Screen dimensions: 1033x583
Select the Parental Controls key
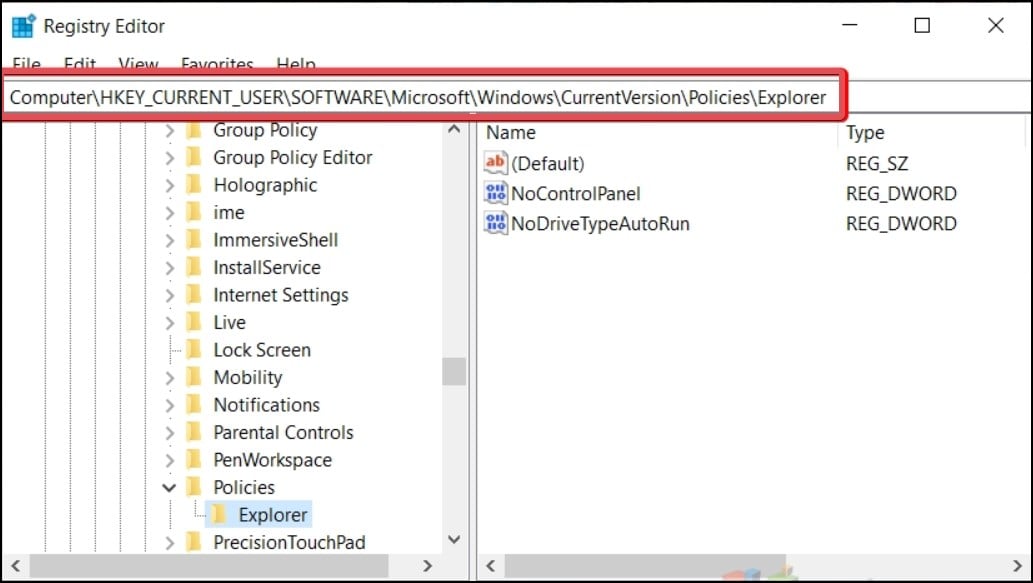pos(283,432)
